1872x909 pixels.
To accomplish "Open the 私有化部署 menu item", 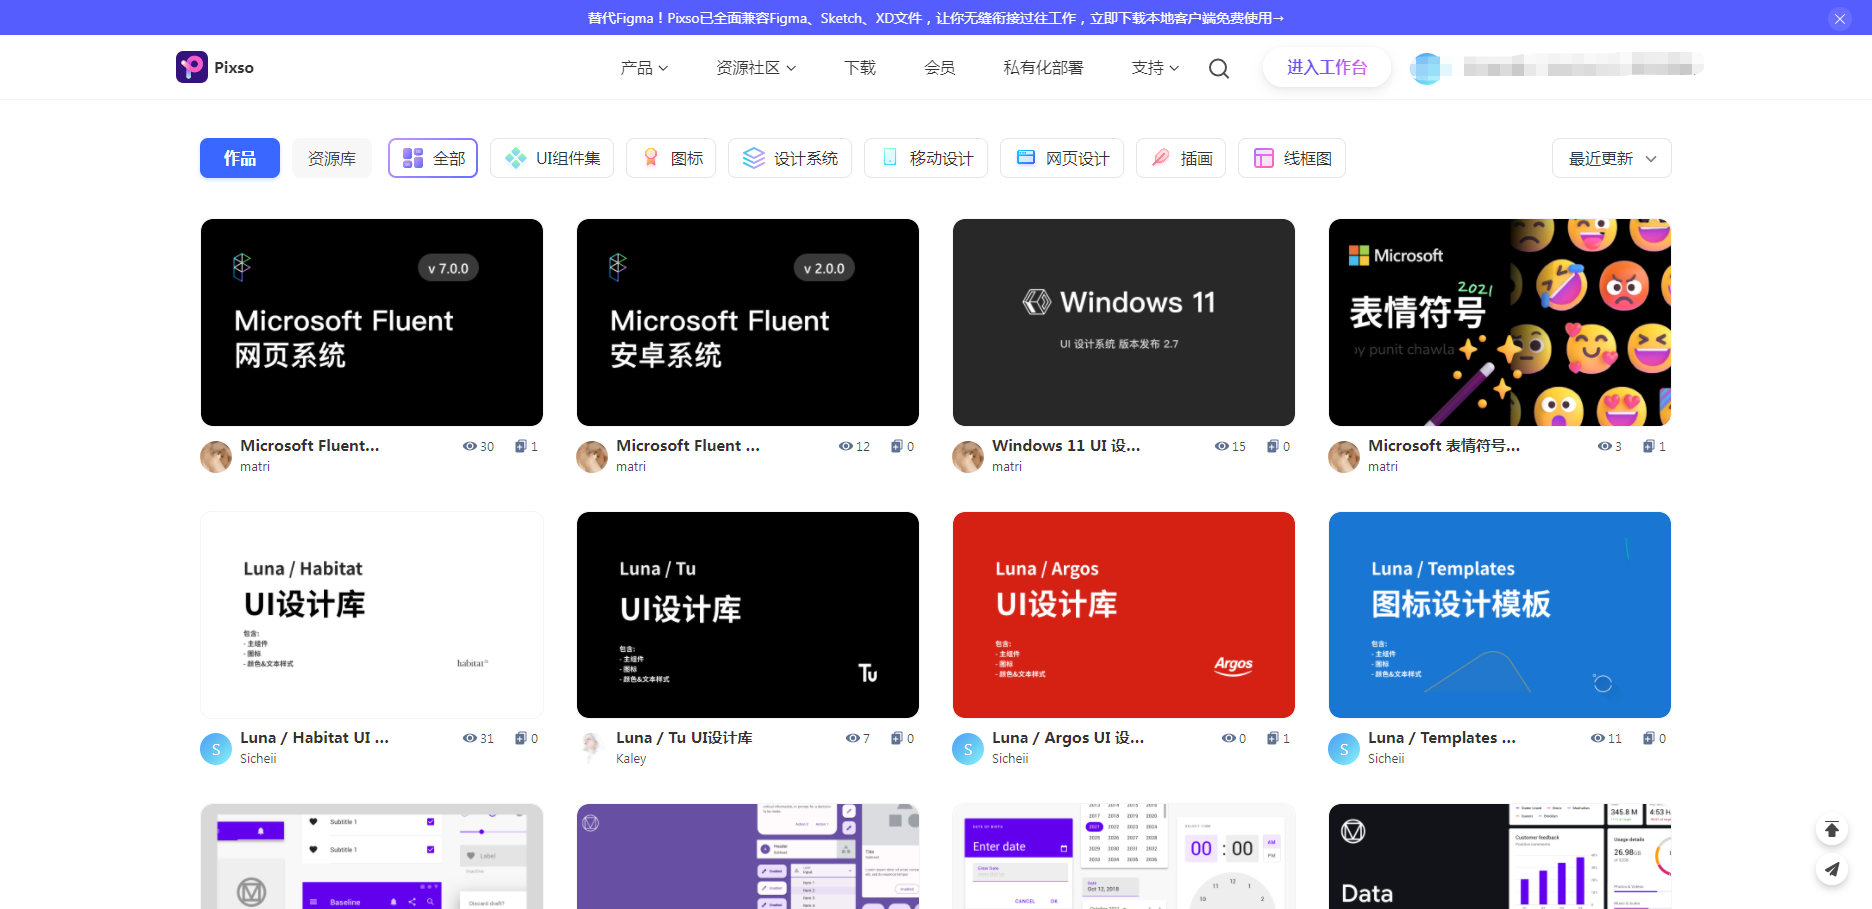I will pos(1044,68).
